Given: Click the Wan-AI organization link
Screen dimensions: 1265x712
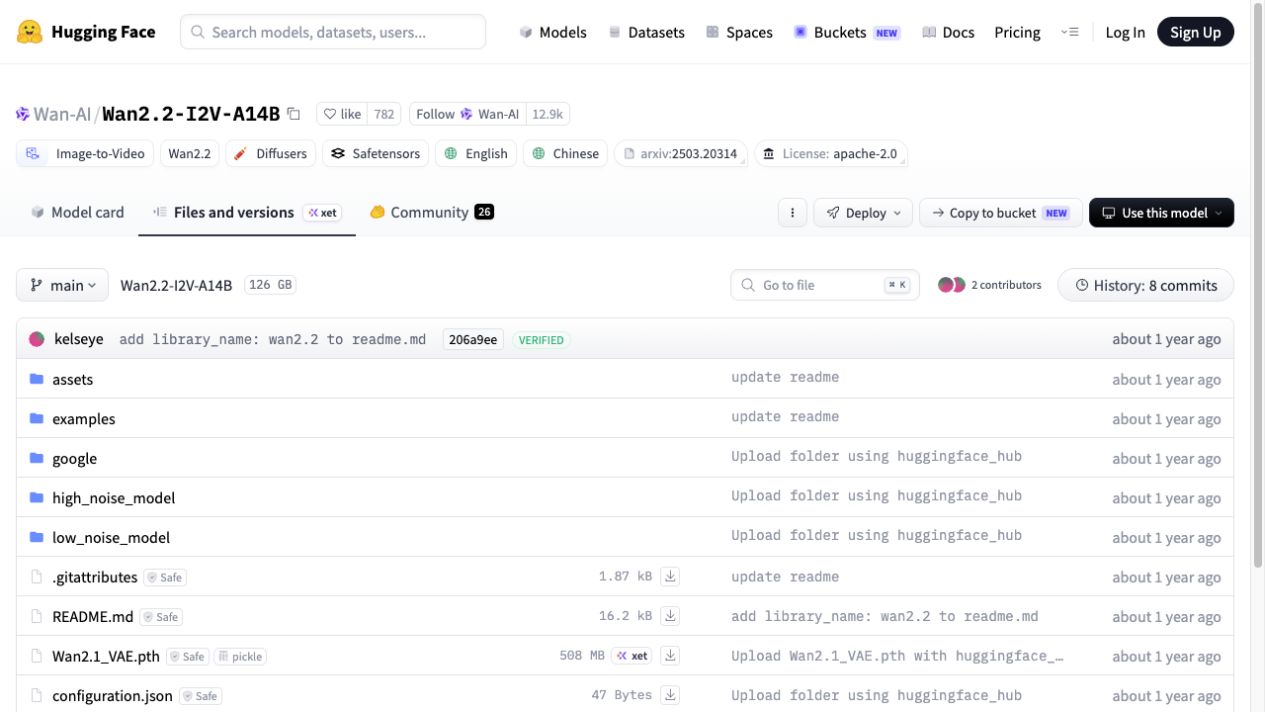Looking at the screenshot, I should 63,114.
